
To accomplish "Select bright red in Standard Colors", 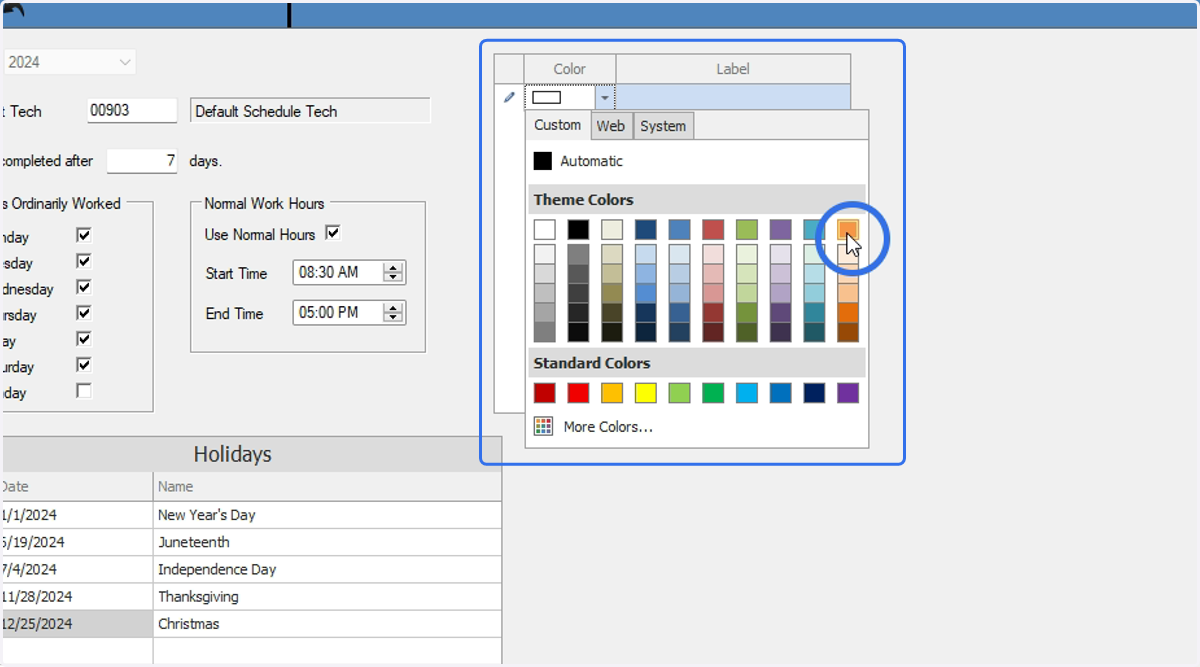I will (578, 393).
